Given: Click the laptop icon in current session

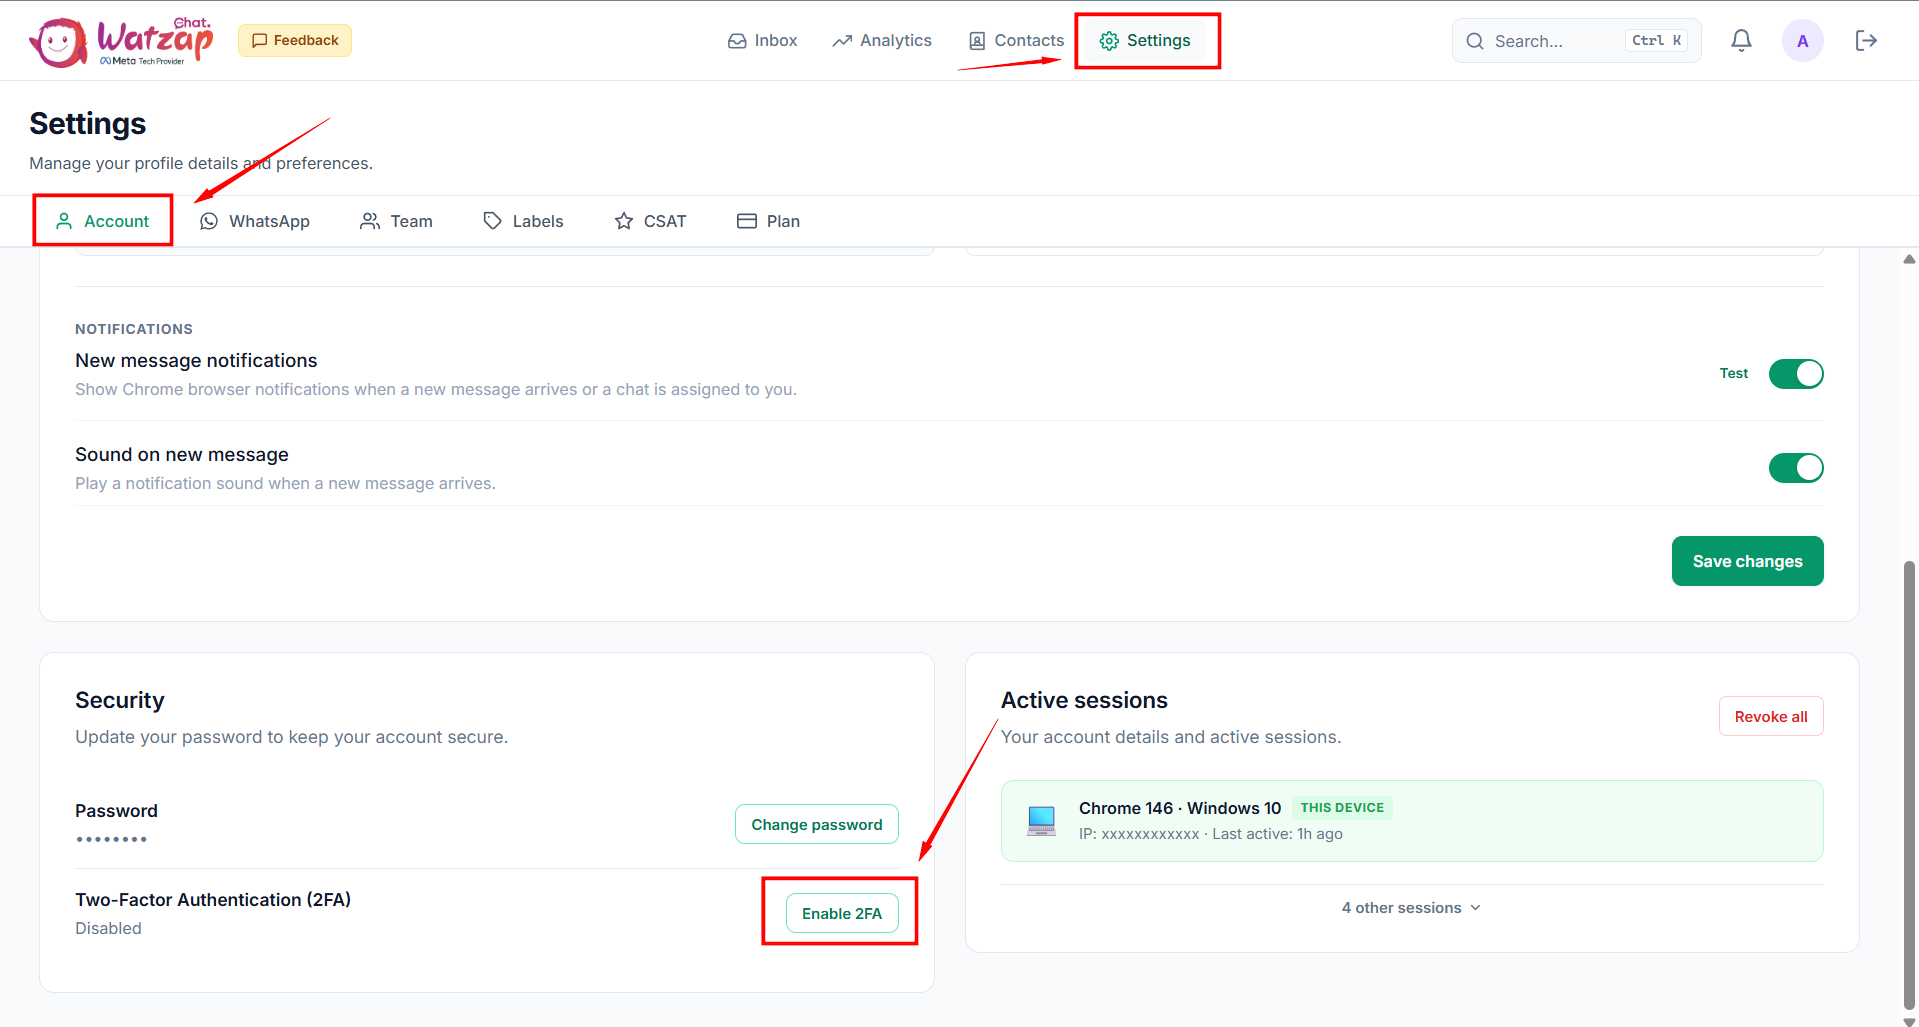Looking at the screenshot, I should point(1041,821).
